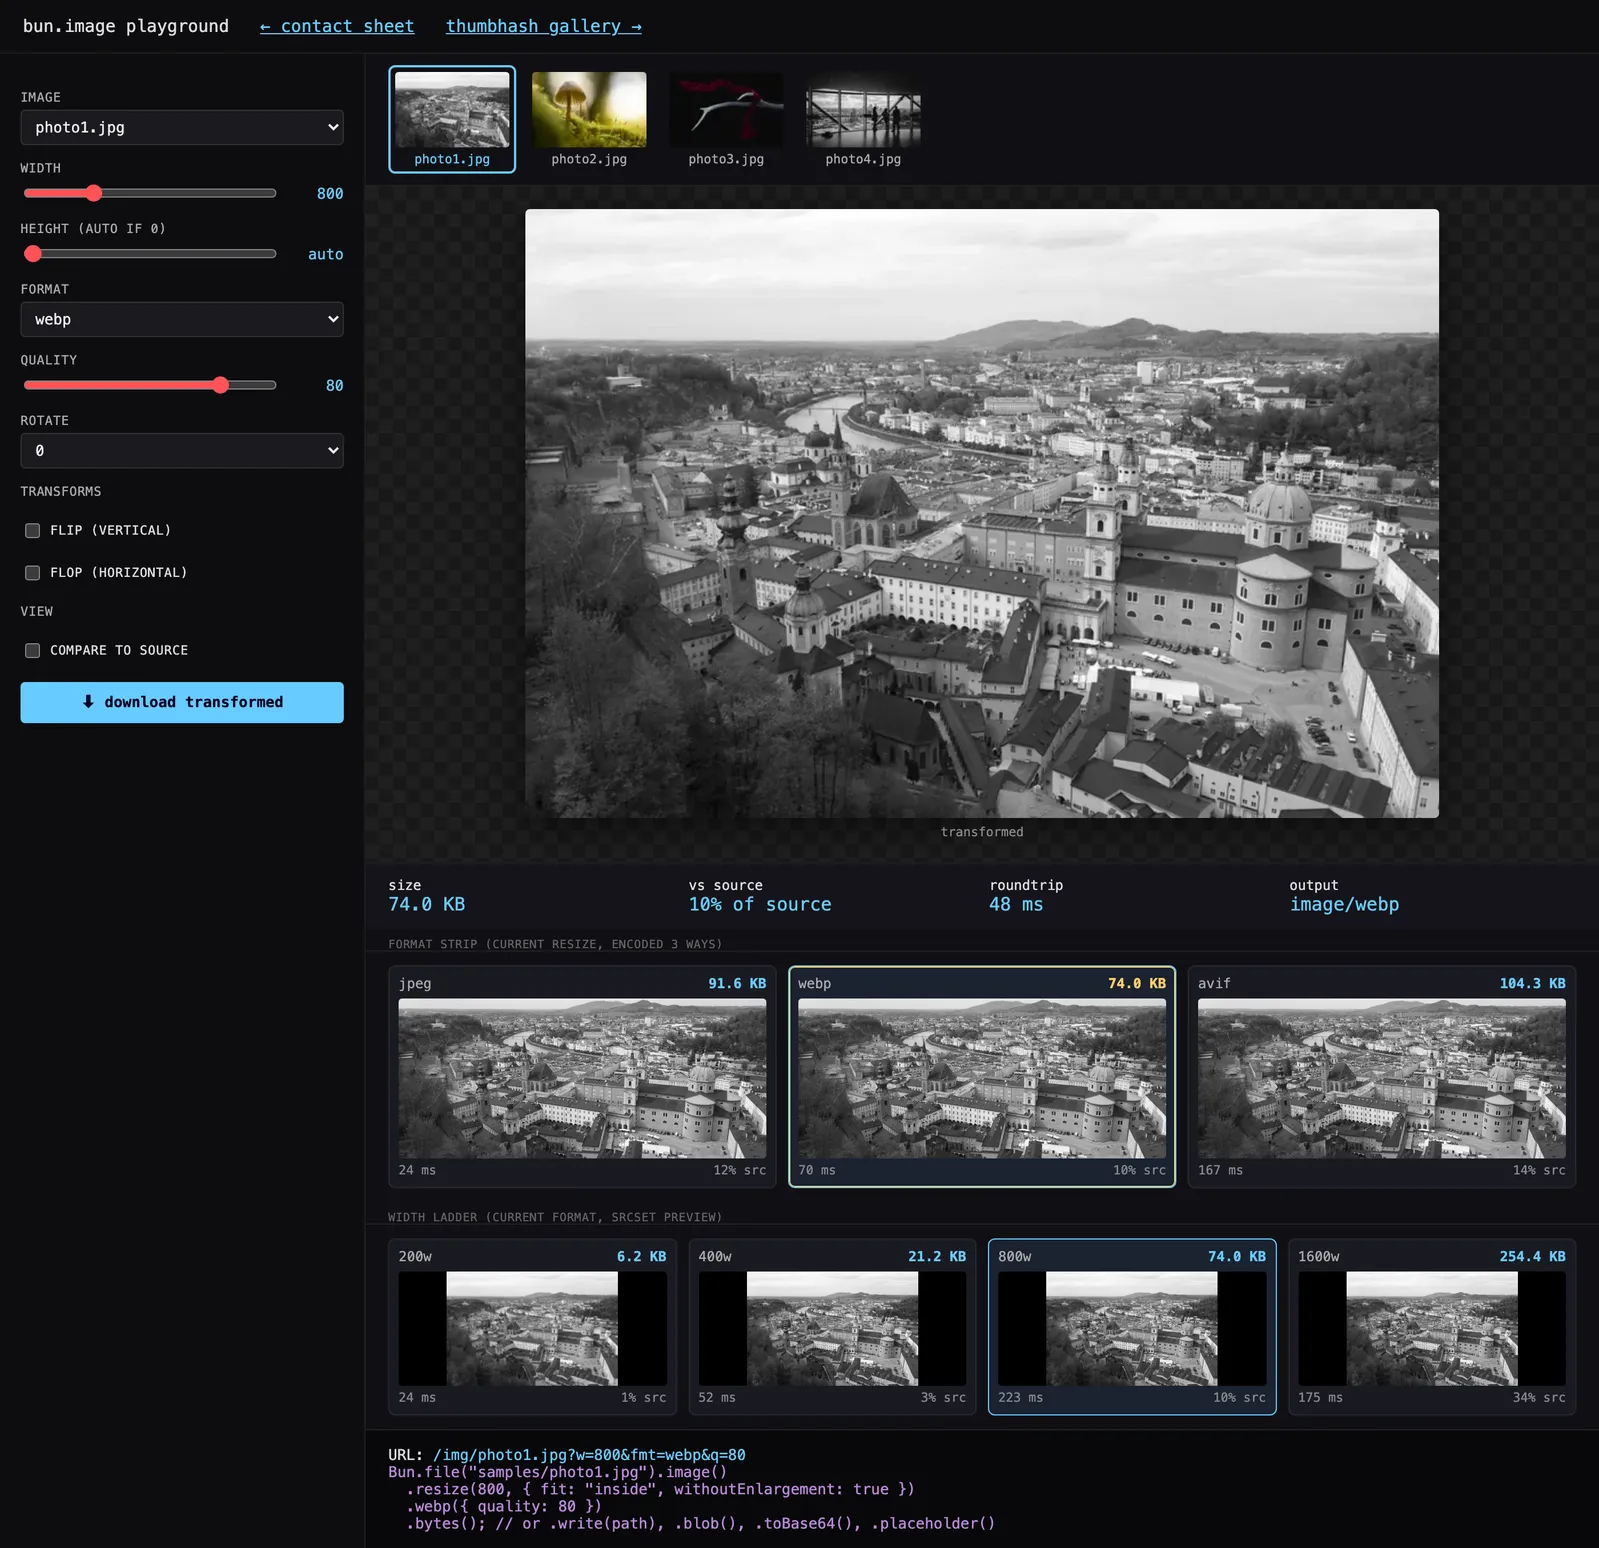This screenshot has height=1548, width=1599.
Task: Choose the 800w width ladder card
Action: click(x=1132, y=1327)
